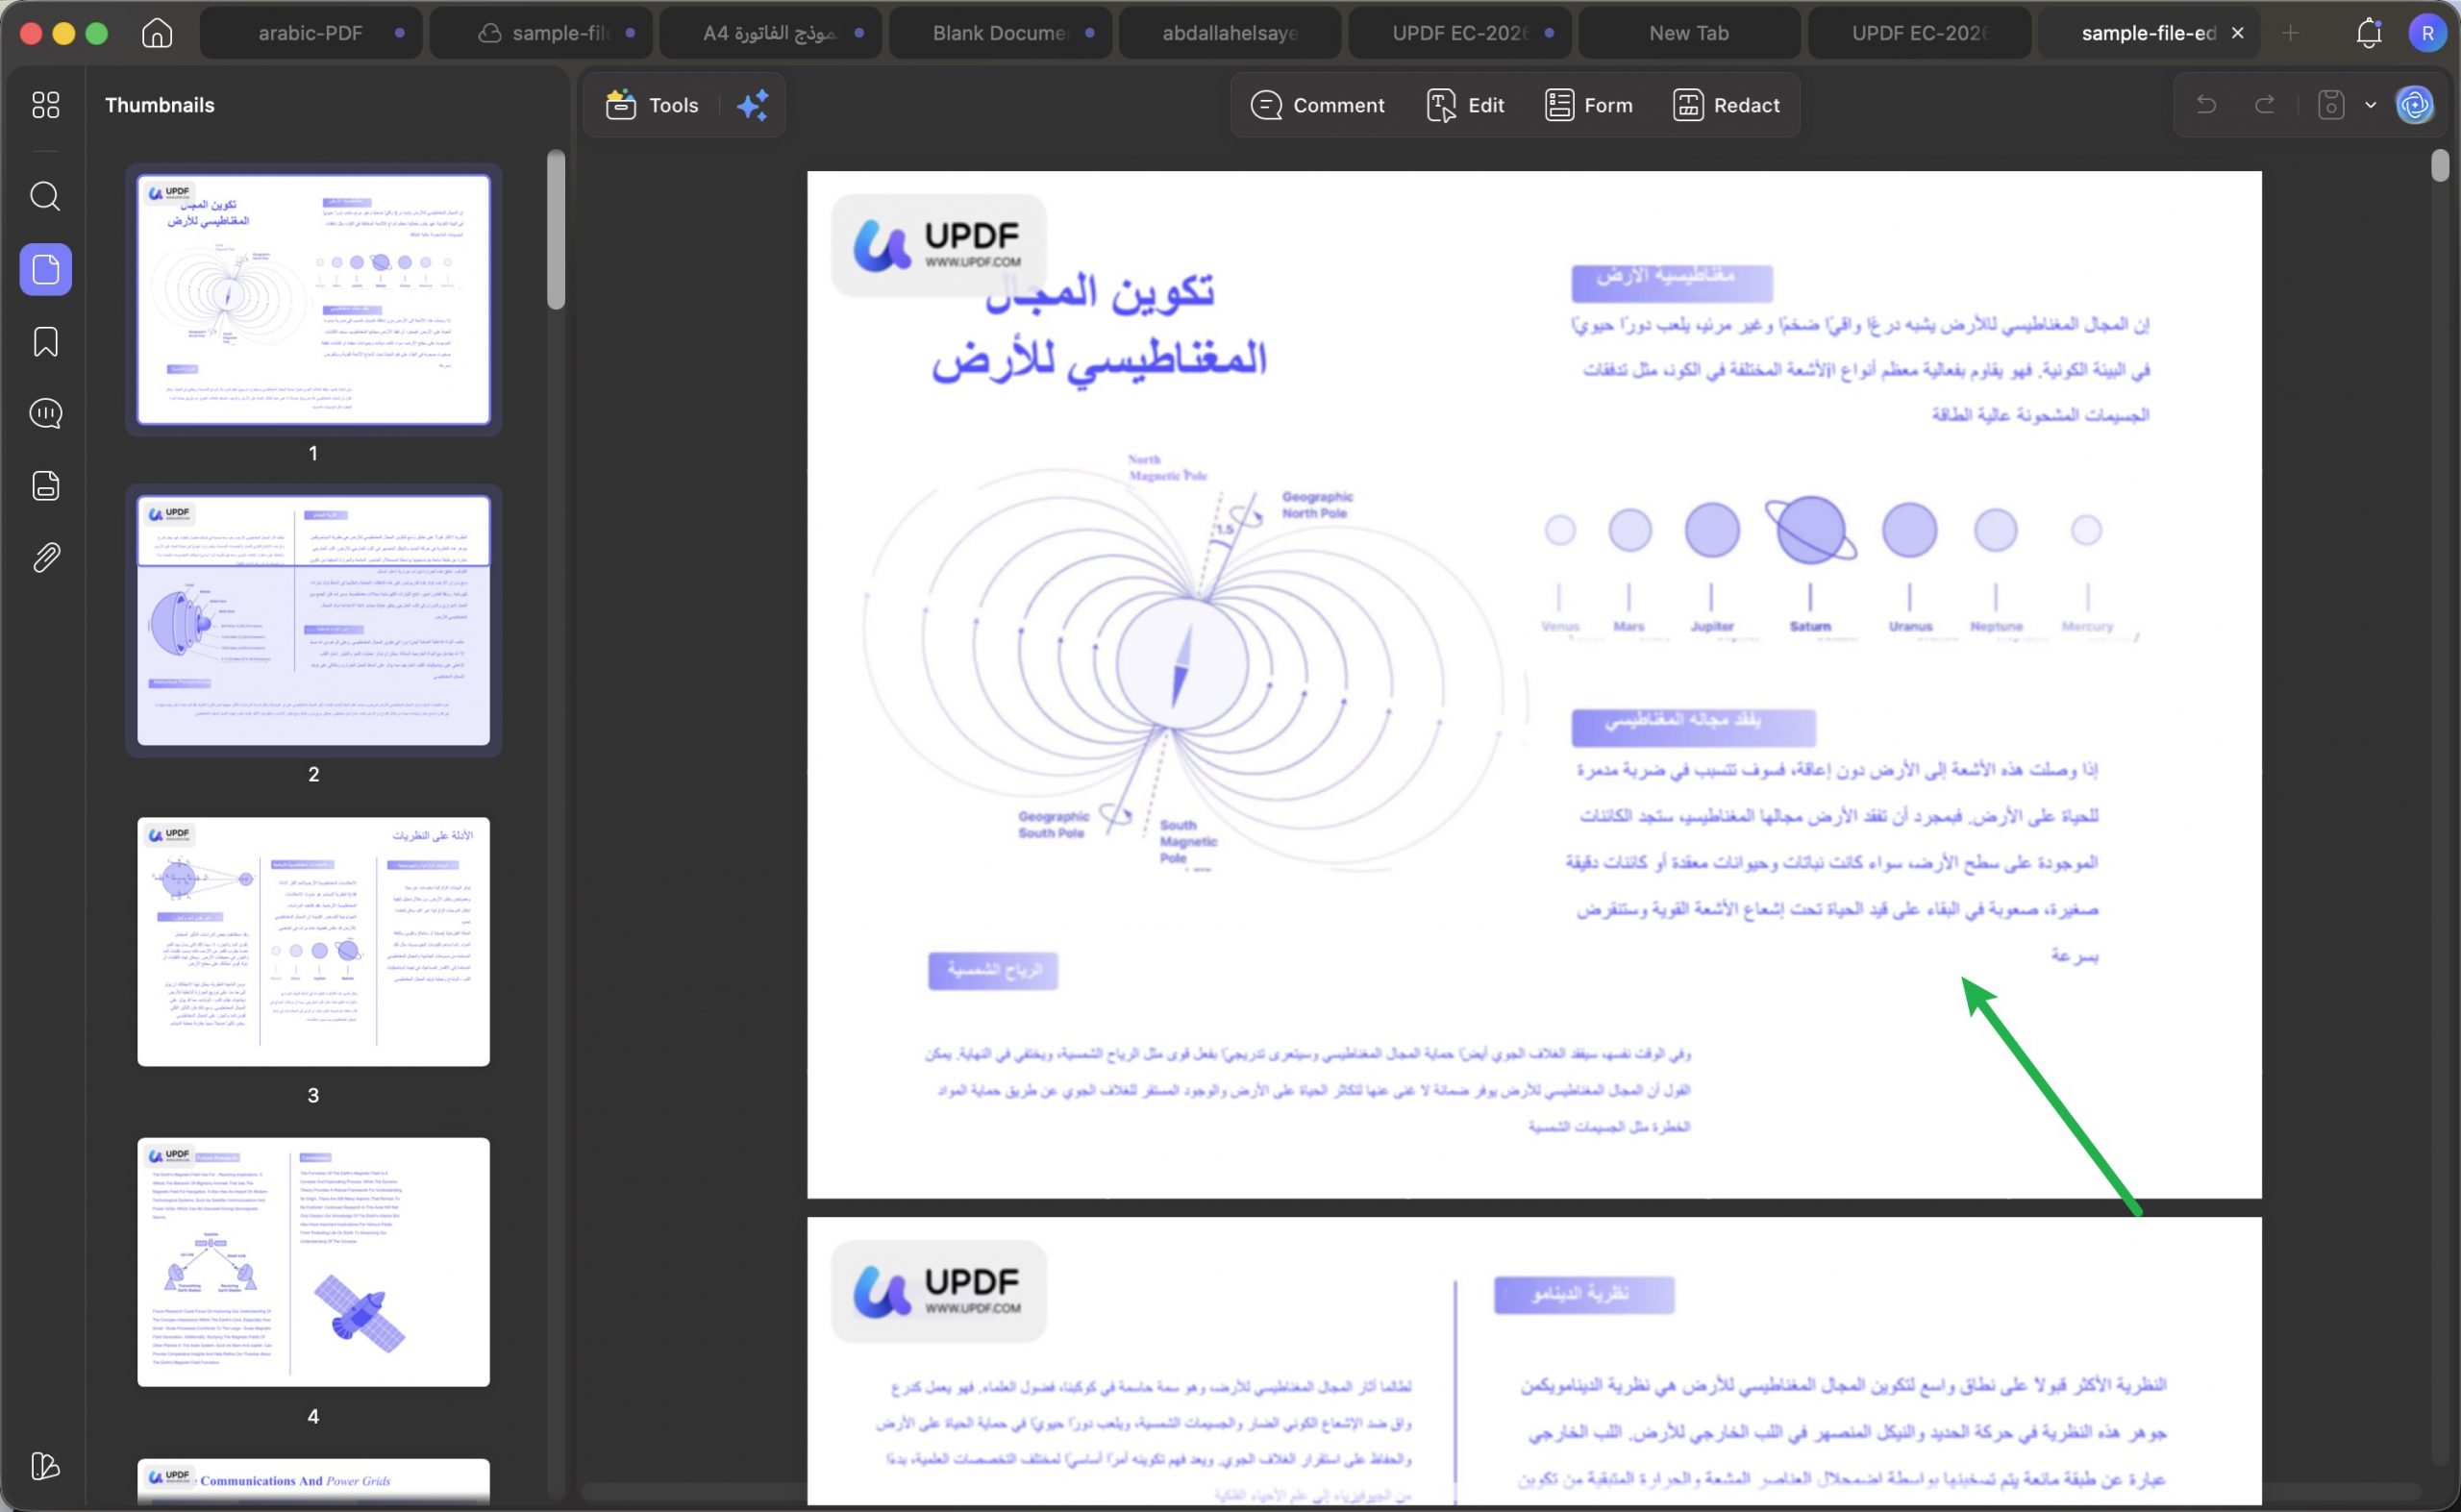The image size is (2461, 1512).
Task: Close the sample-file-ed tab
Action: [2238, 33]
